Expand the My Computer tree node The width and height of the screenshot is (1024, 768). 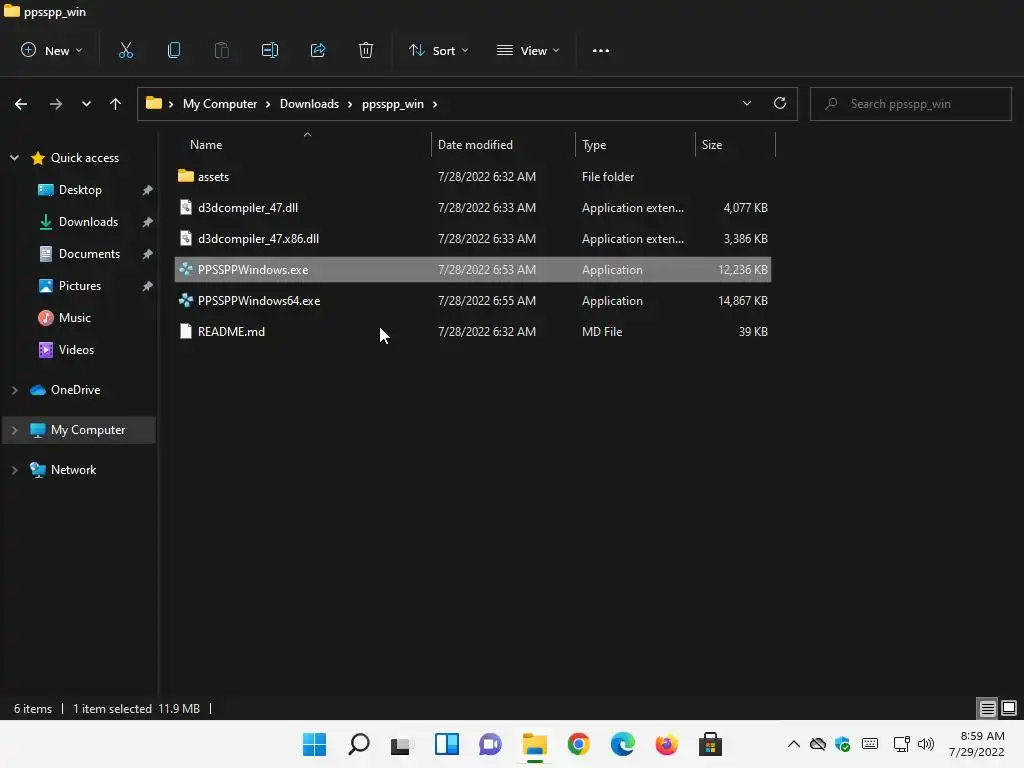click(x=14, y=430)
